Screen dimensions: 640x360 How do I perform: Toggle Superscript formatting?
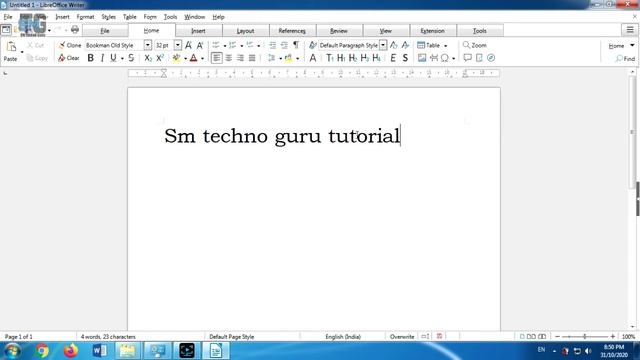pos(160,58)
